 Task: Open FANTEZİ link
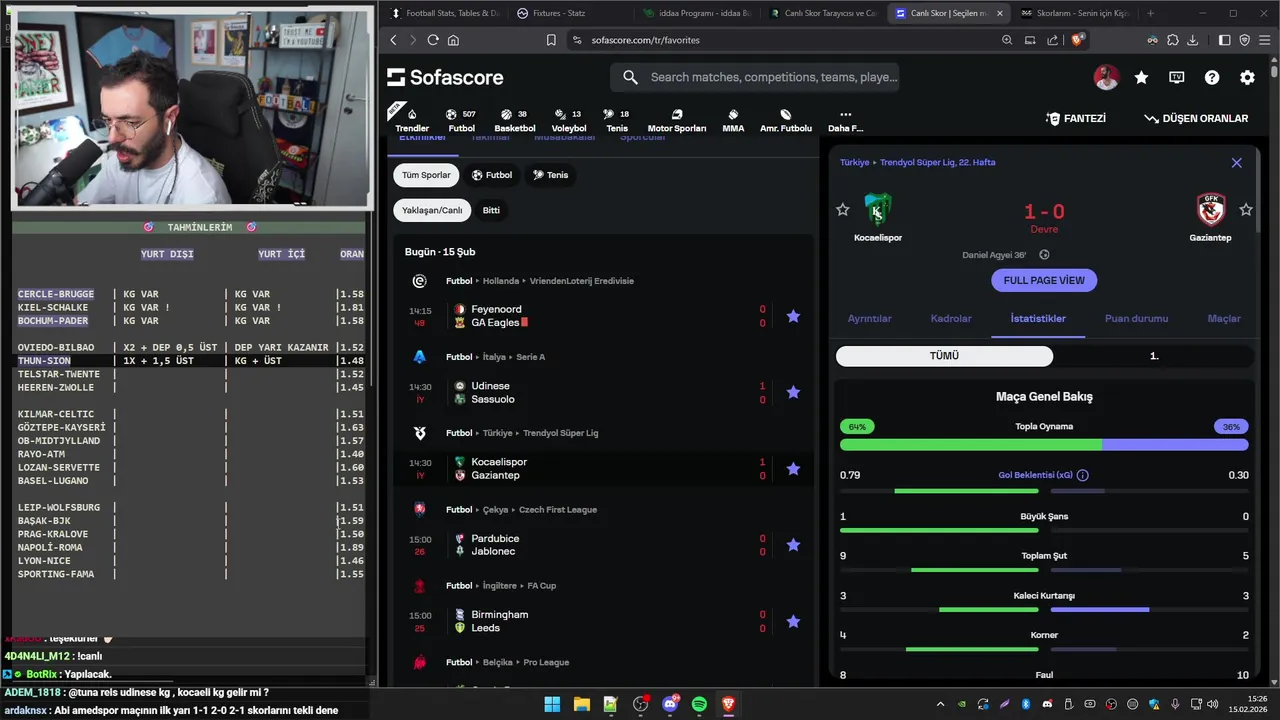(1076, 118)
